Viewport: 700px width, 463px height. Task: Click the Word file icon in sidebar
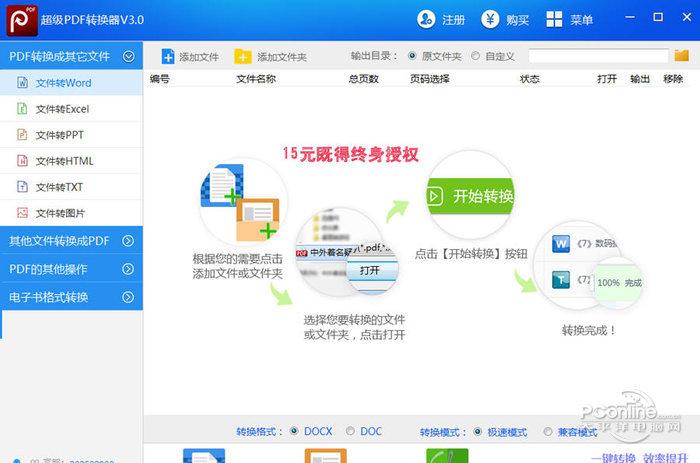(22, 83)
